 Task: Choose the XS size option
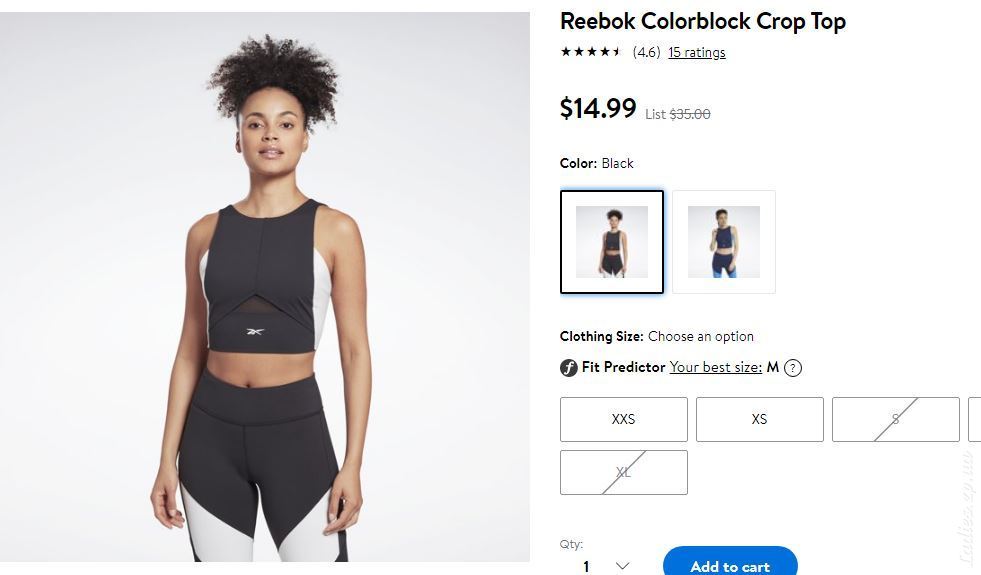(x=760, y=419)
